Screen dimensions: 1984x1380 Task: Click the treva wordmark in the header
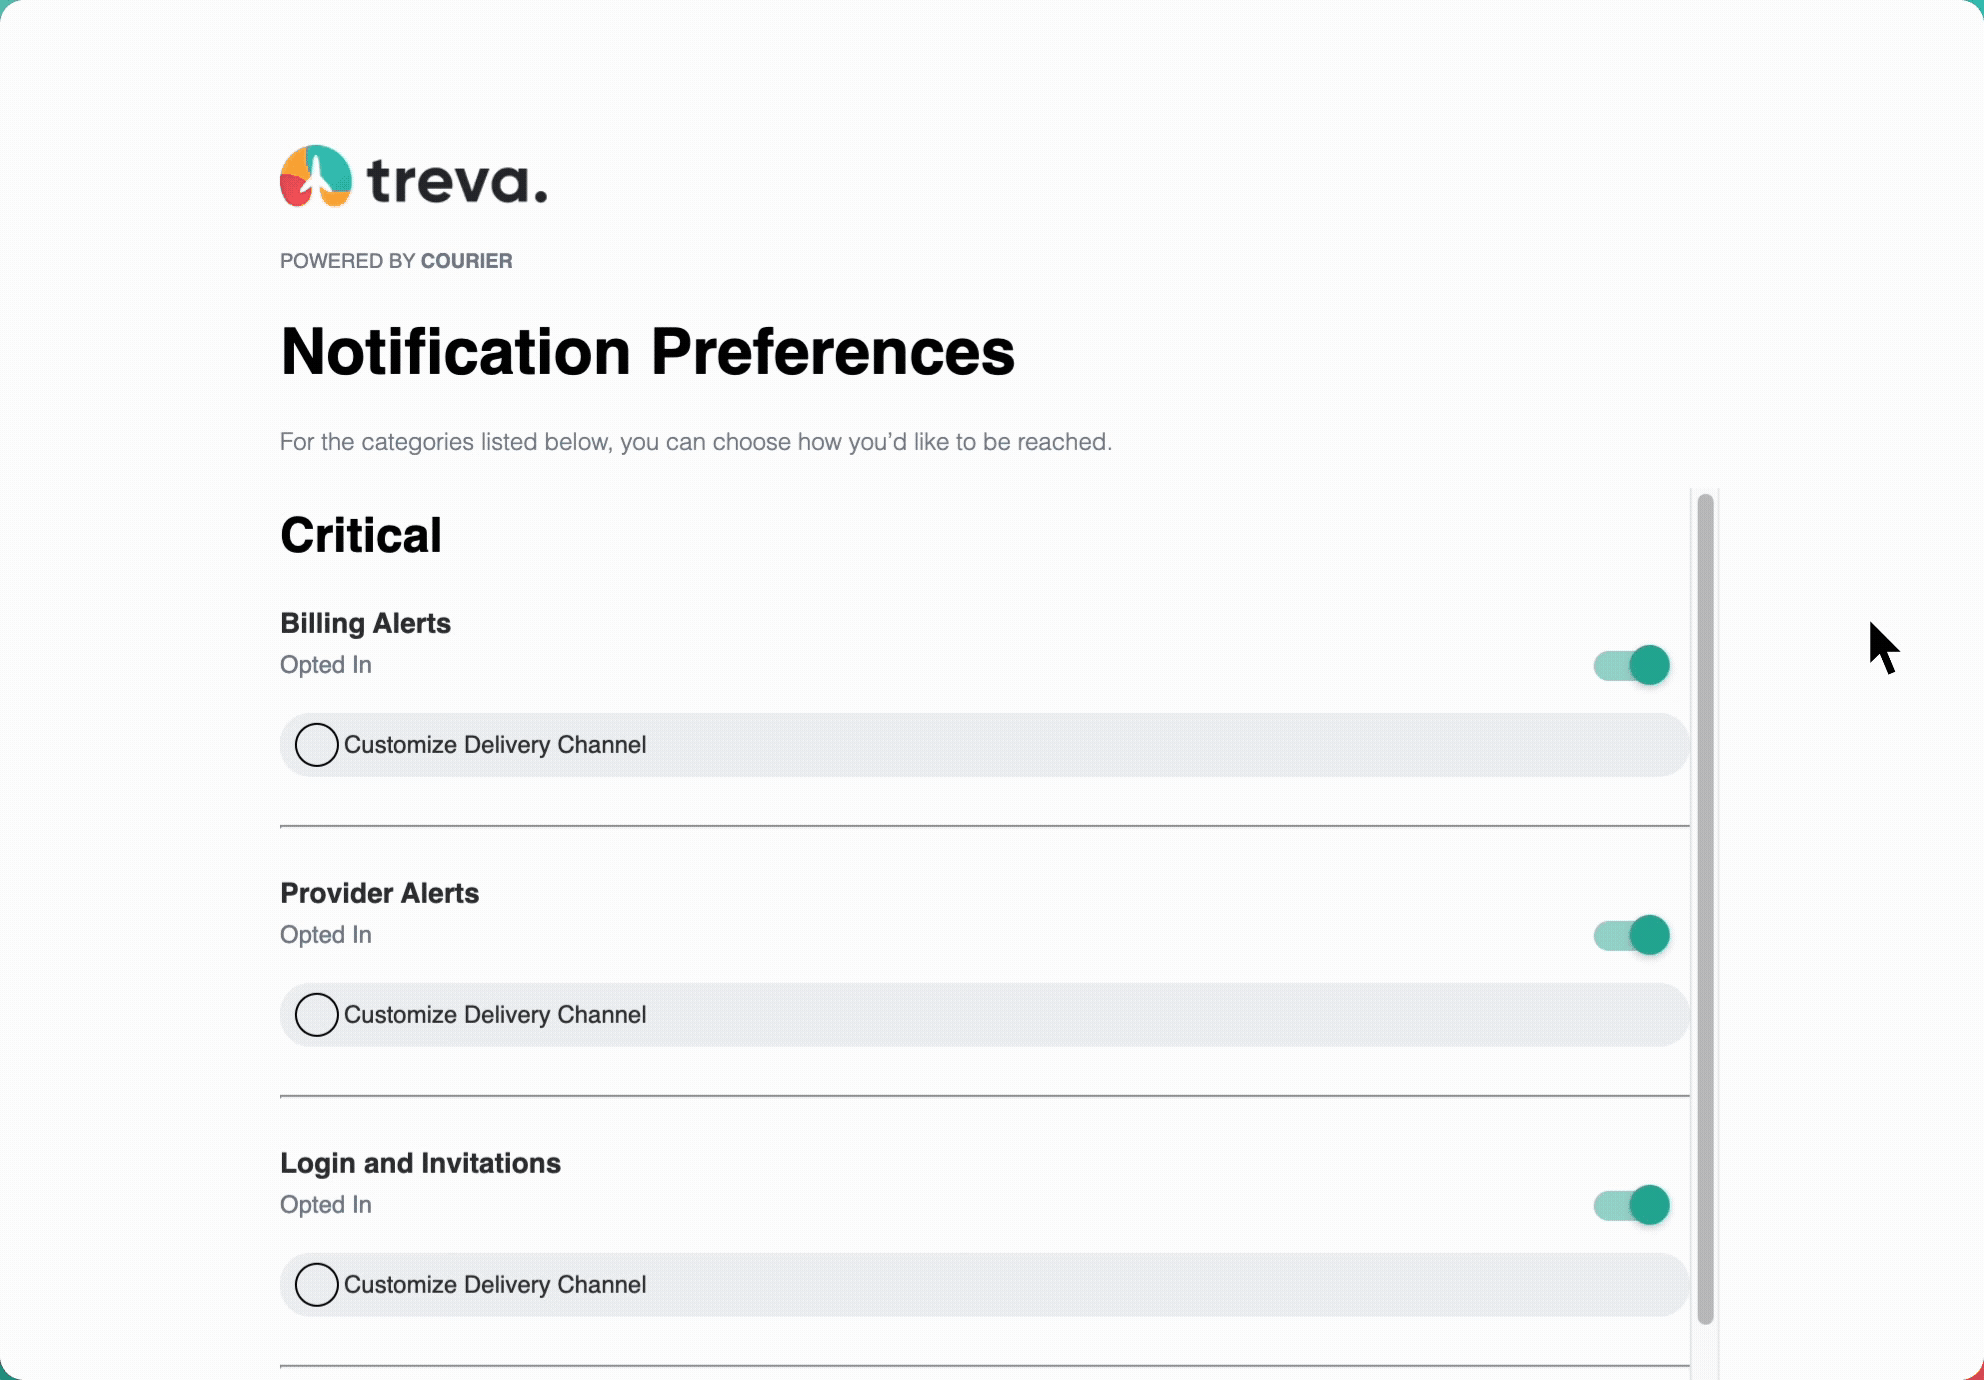[455, 180]
